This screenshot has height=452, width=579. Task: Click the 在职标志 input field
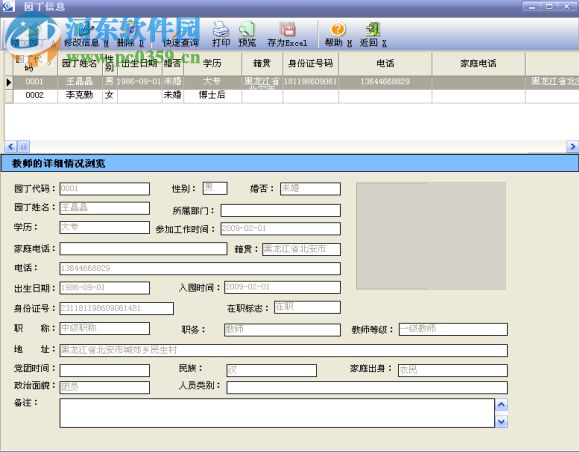[307, 307]
